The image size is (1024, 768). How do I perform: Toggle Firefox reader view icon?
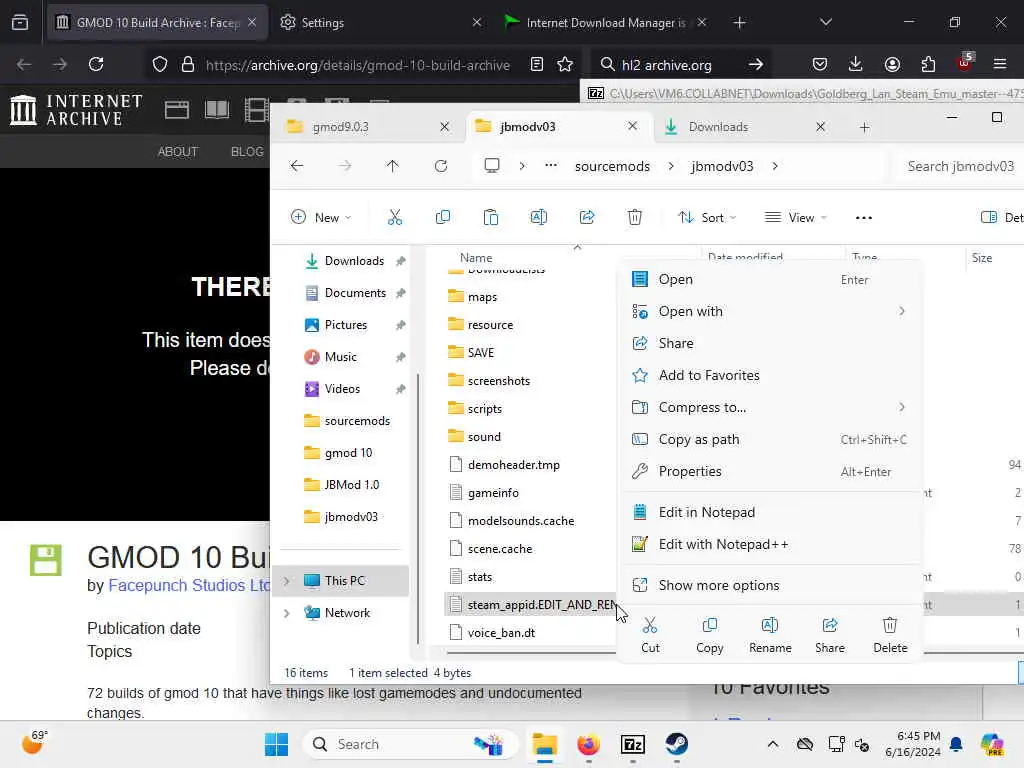(537, 64)
